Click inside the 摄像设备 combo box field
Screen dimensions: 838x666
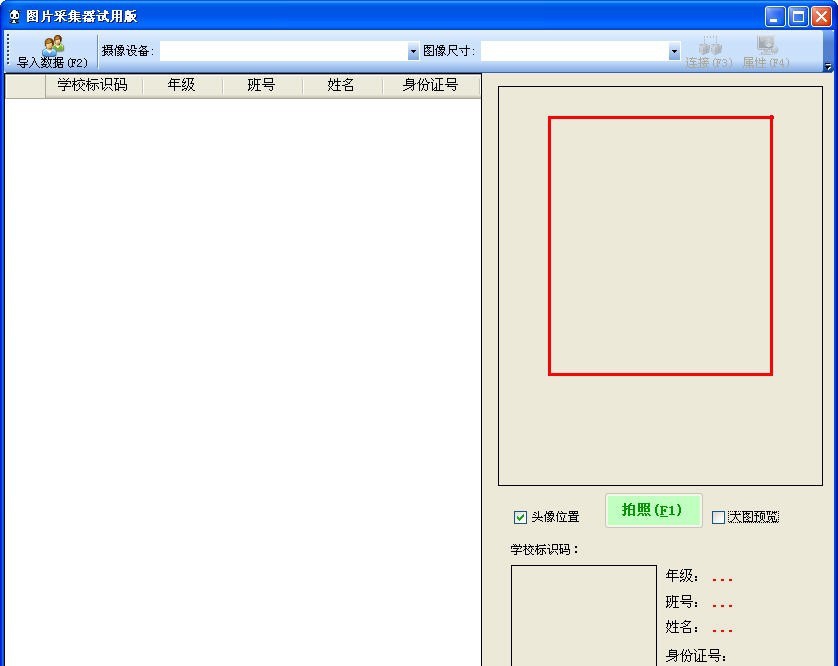tap(284, 51)
